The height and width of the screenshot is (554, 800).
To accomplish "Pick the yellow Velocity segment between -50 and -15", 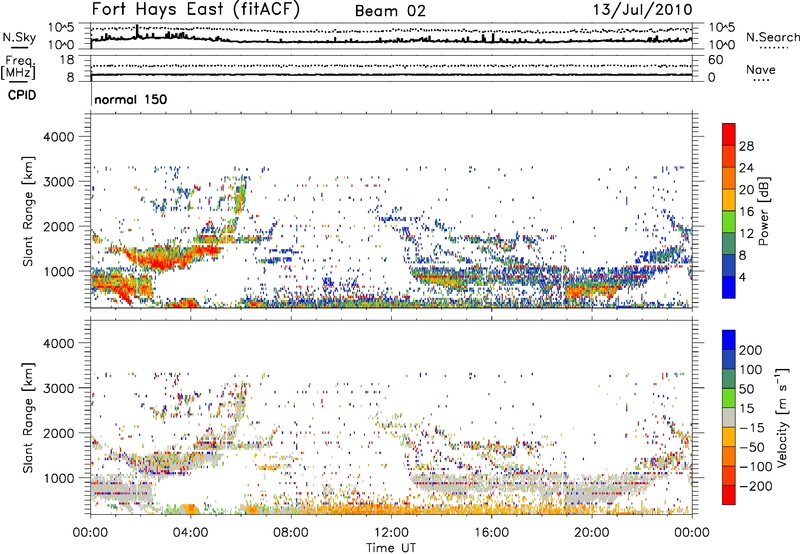I will point(729,437).
